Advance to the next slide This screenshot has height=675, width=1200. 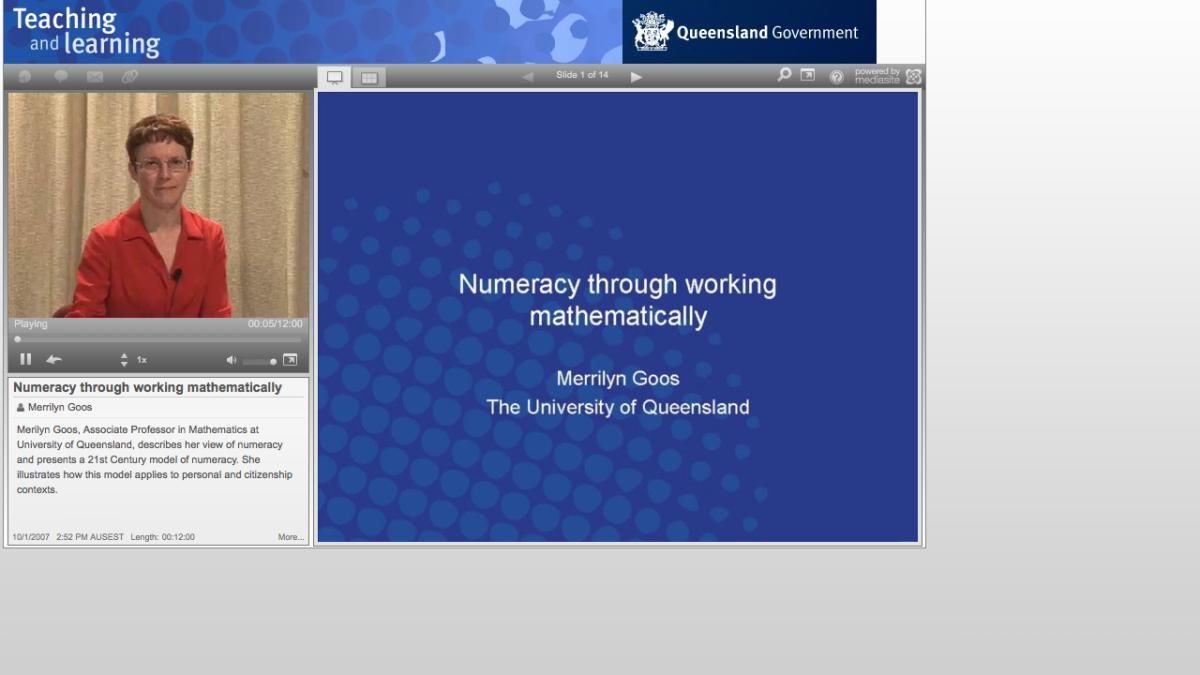[637, 75]
